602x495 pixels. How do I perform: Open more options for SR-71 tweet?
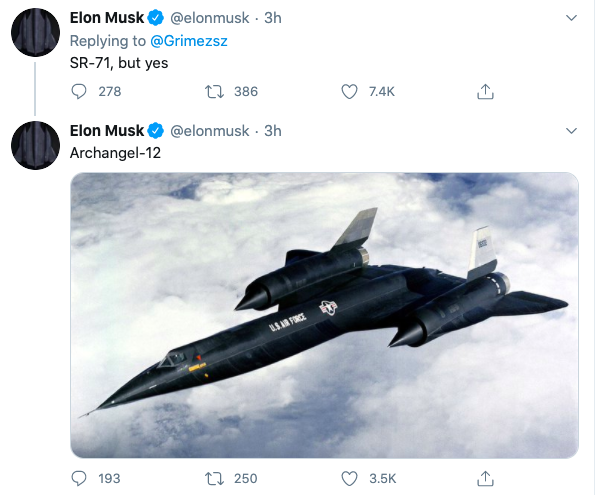tap(571, 18)
